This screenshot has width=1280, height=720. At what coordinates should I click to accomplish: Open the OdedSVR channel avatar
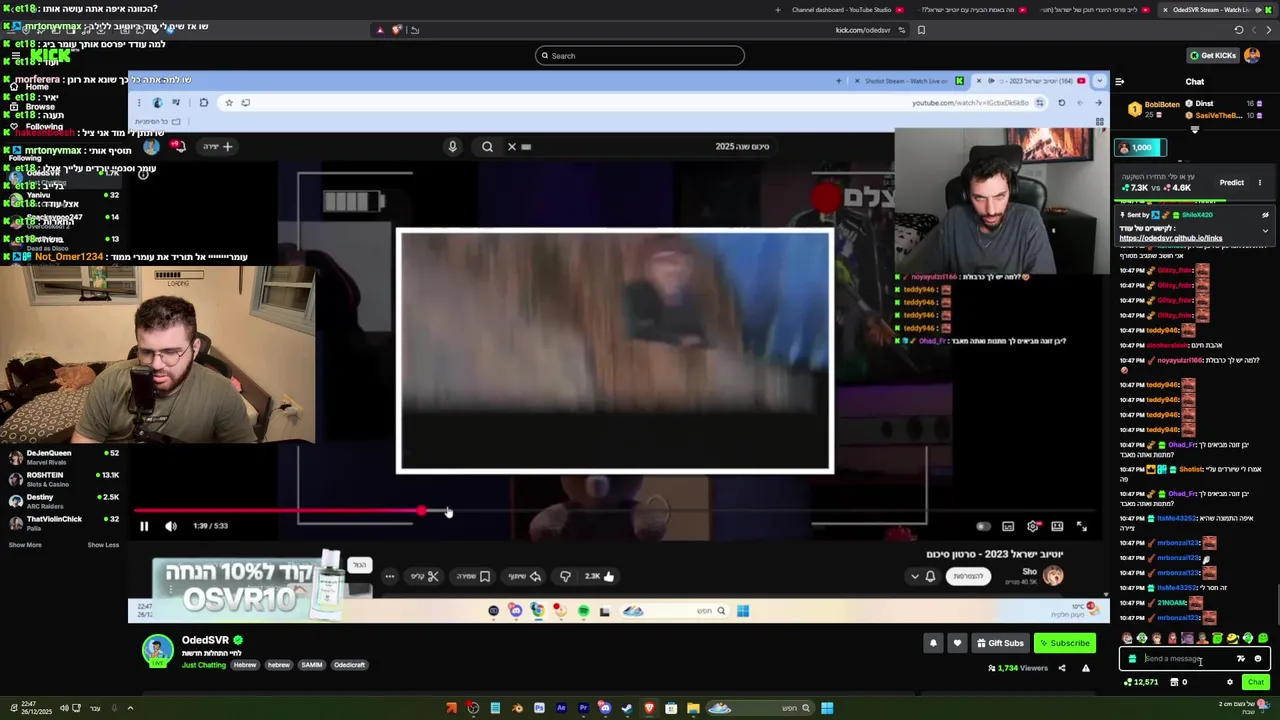157,650
